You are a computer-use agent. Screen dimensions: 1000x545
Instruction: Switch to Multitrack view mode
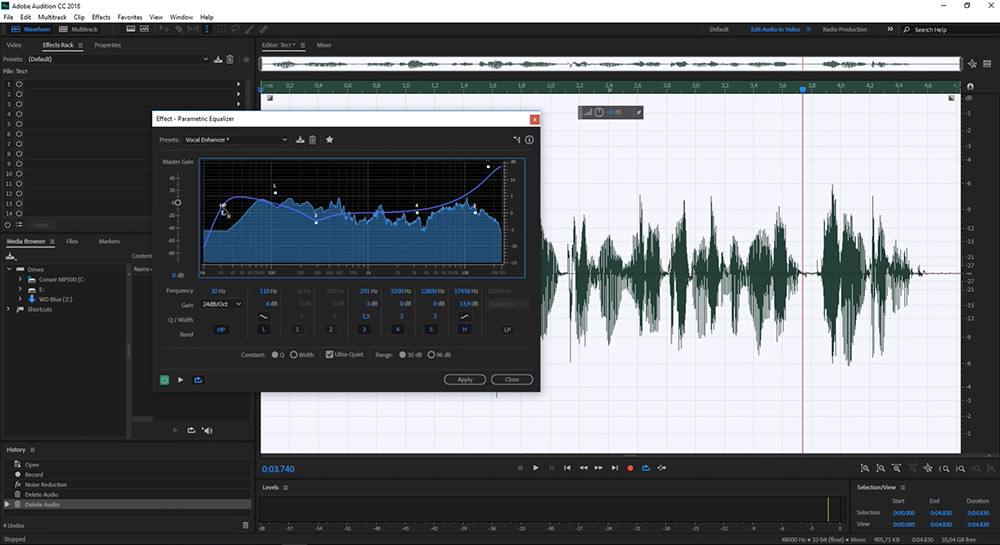tap(78, 29)
